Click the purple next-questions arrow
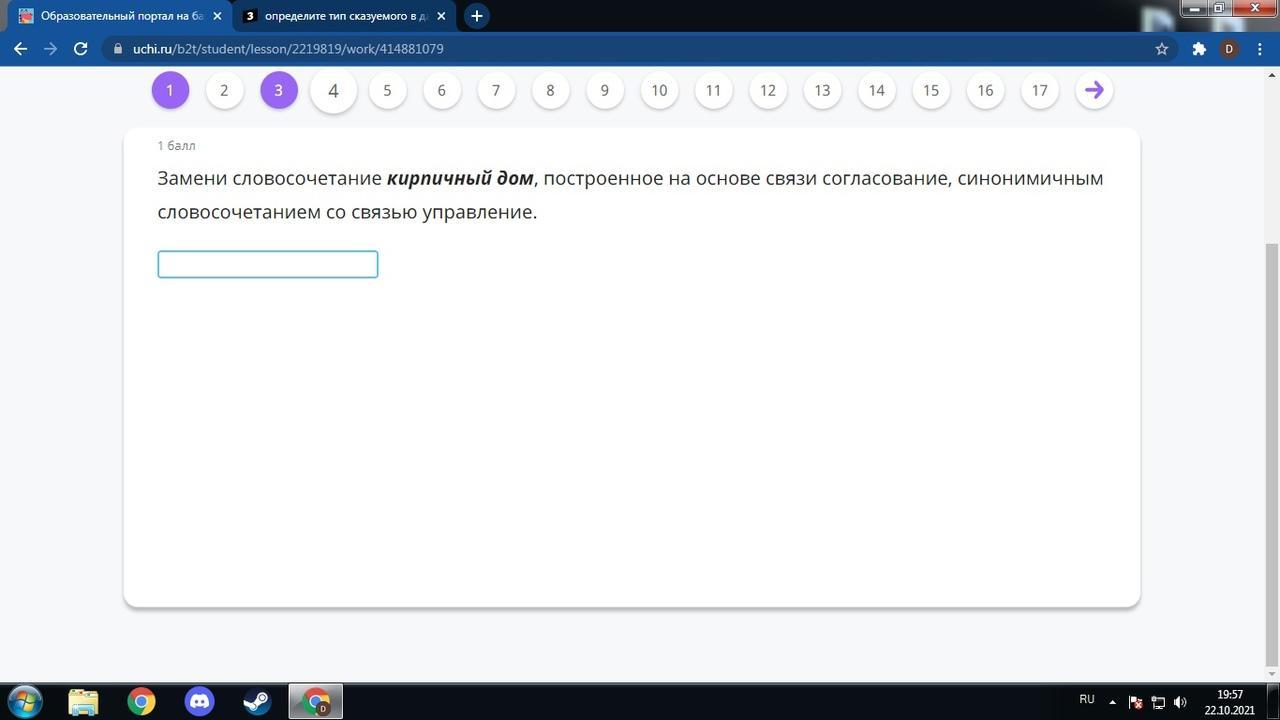 tap(1094, 90)
